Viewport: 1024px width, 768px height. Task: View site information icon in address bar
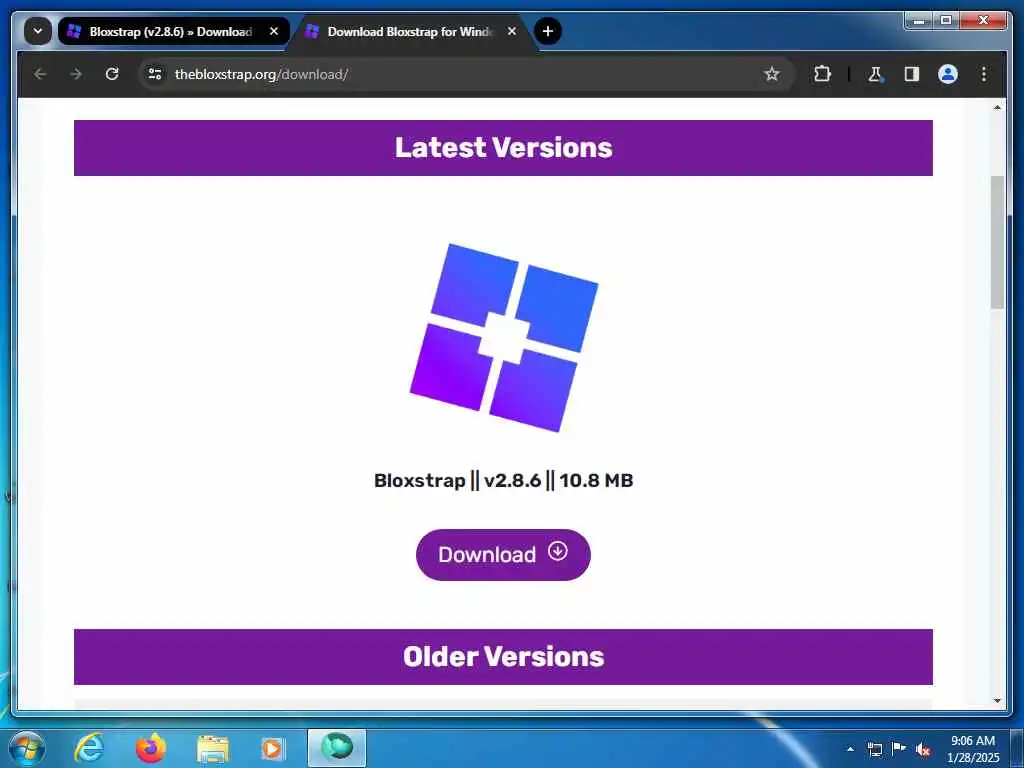pos(155,74)
